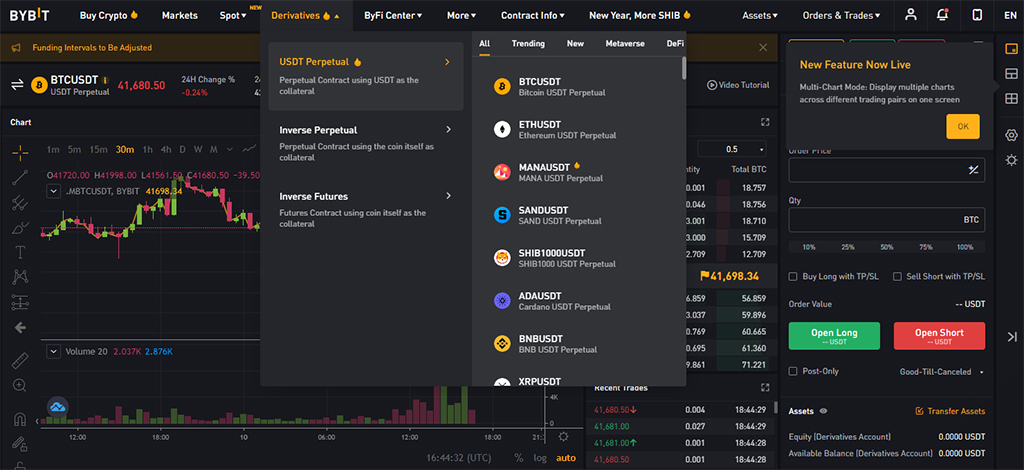Collapse the .MBTCUSDT indicator legend

coord(54,191)
